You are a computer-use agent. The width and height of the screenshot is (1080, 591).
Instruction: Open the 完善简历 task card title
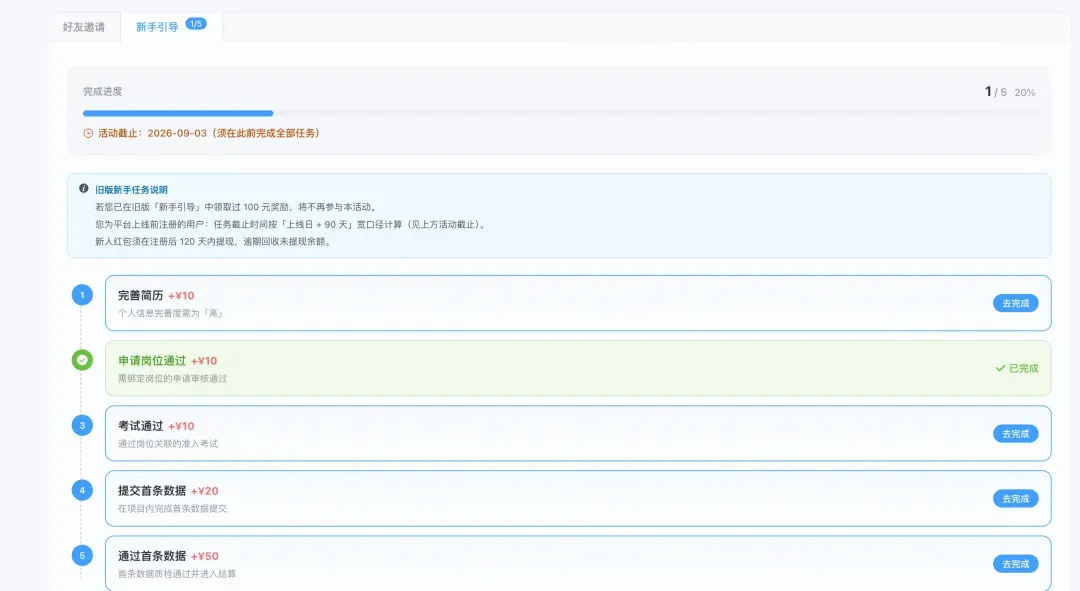[x=141, y=296]
